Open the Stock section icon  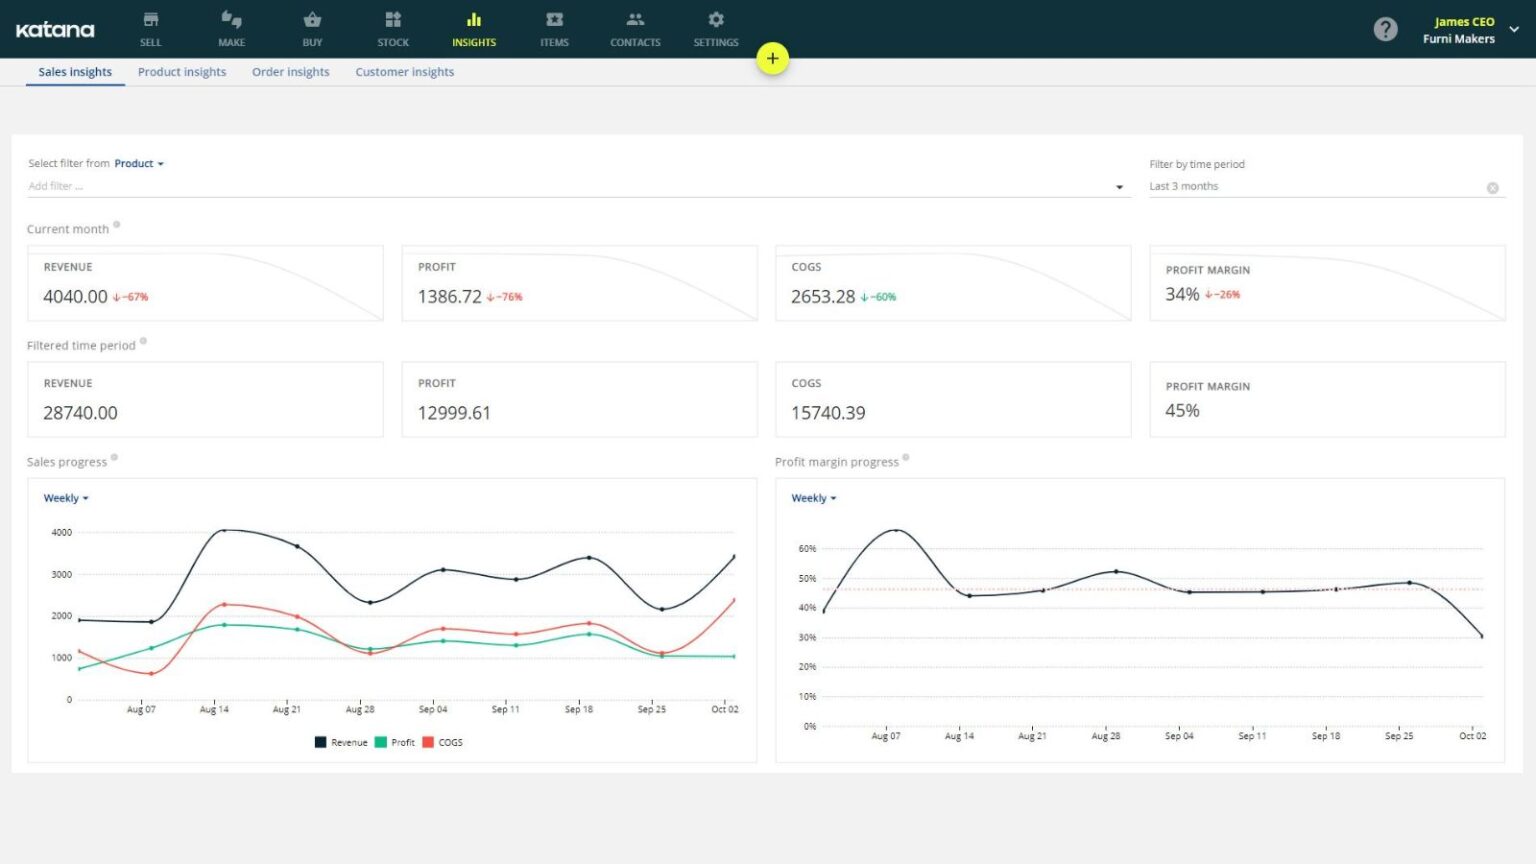pyautogui.click(x=393, y=20)
